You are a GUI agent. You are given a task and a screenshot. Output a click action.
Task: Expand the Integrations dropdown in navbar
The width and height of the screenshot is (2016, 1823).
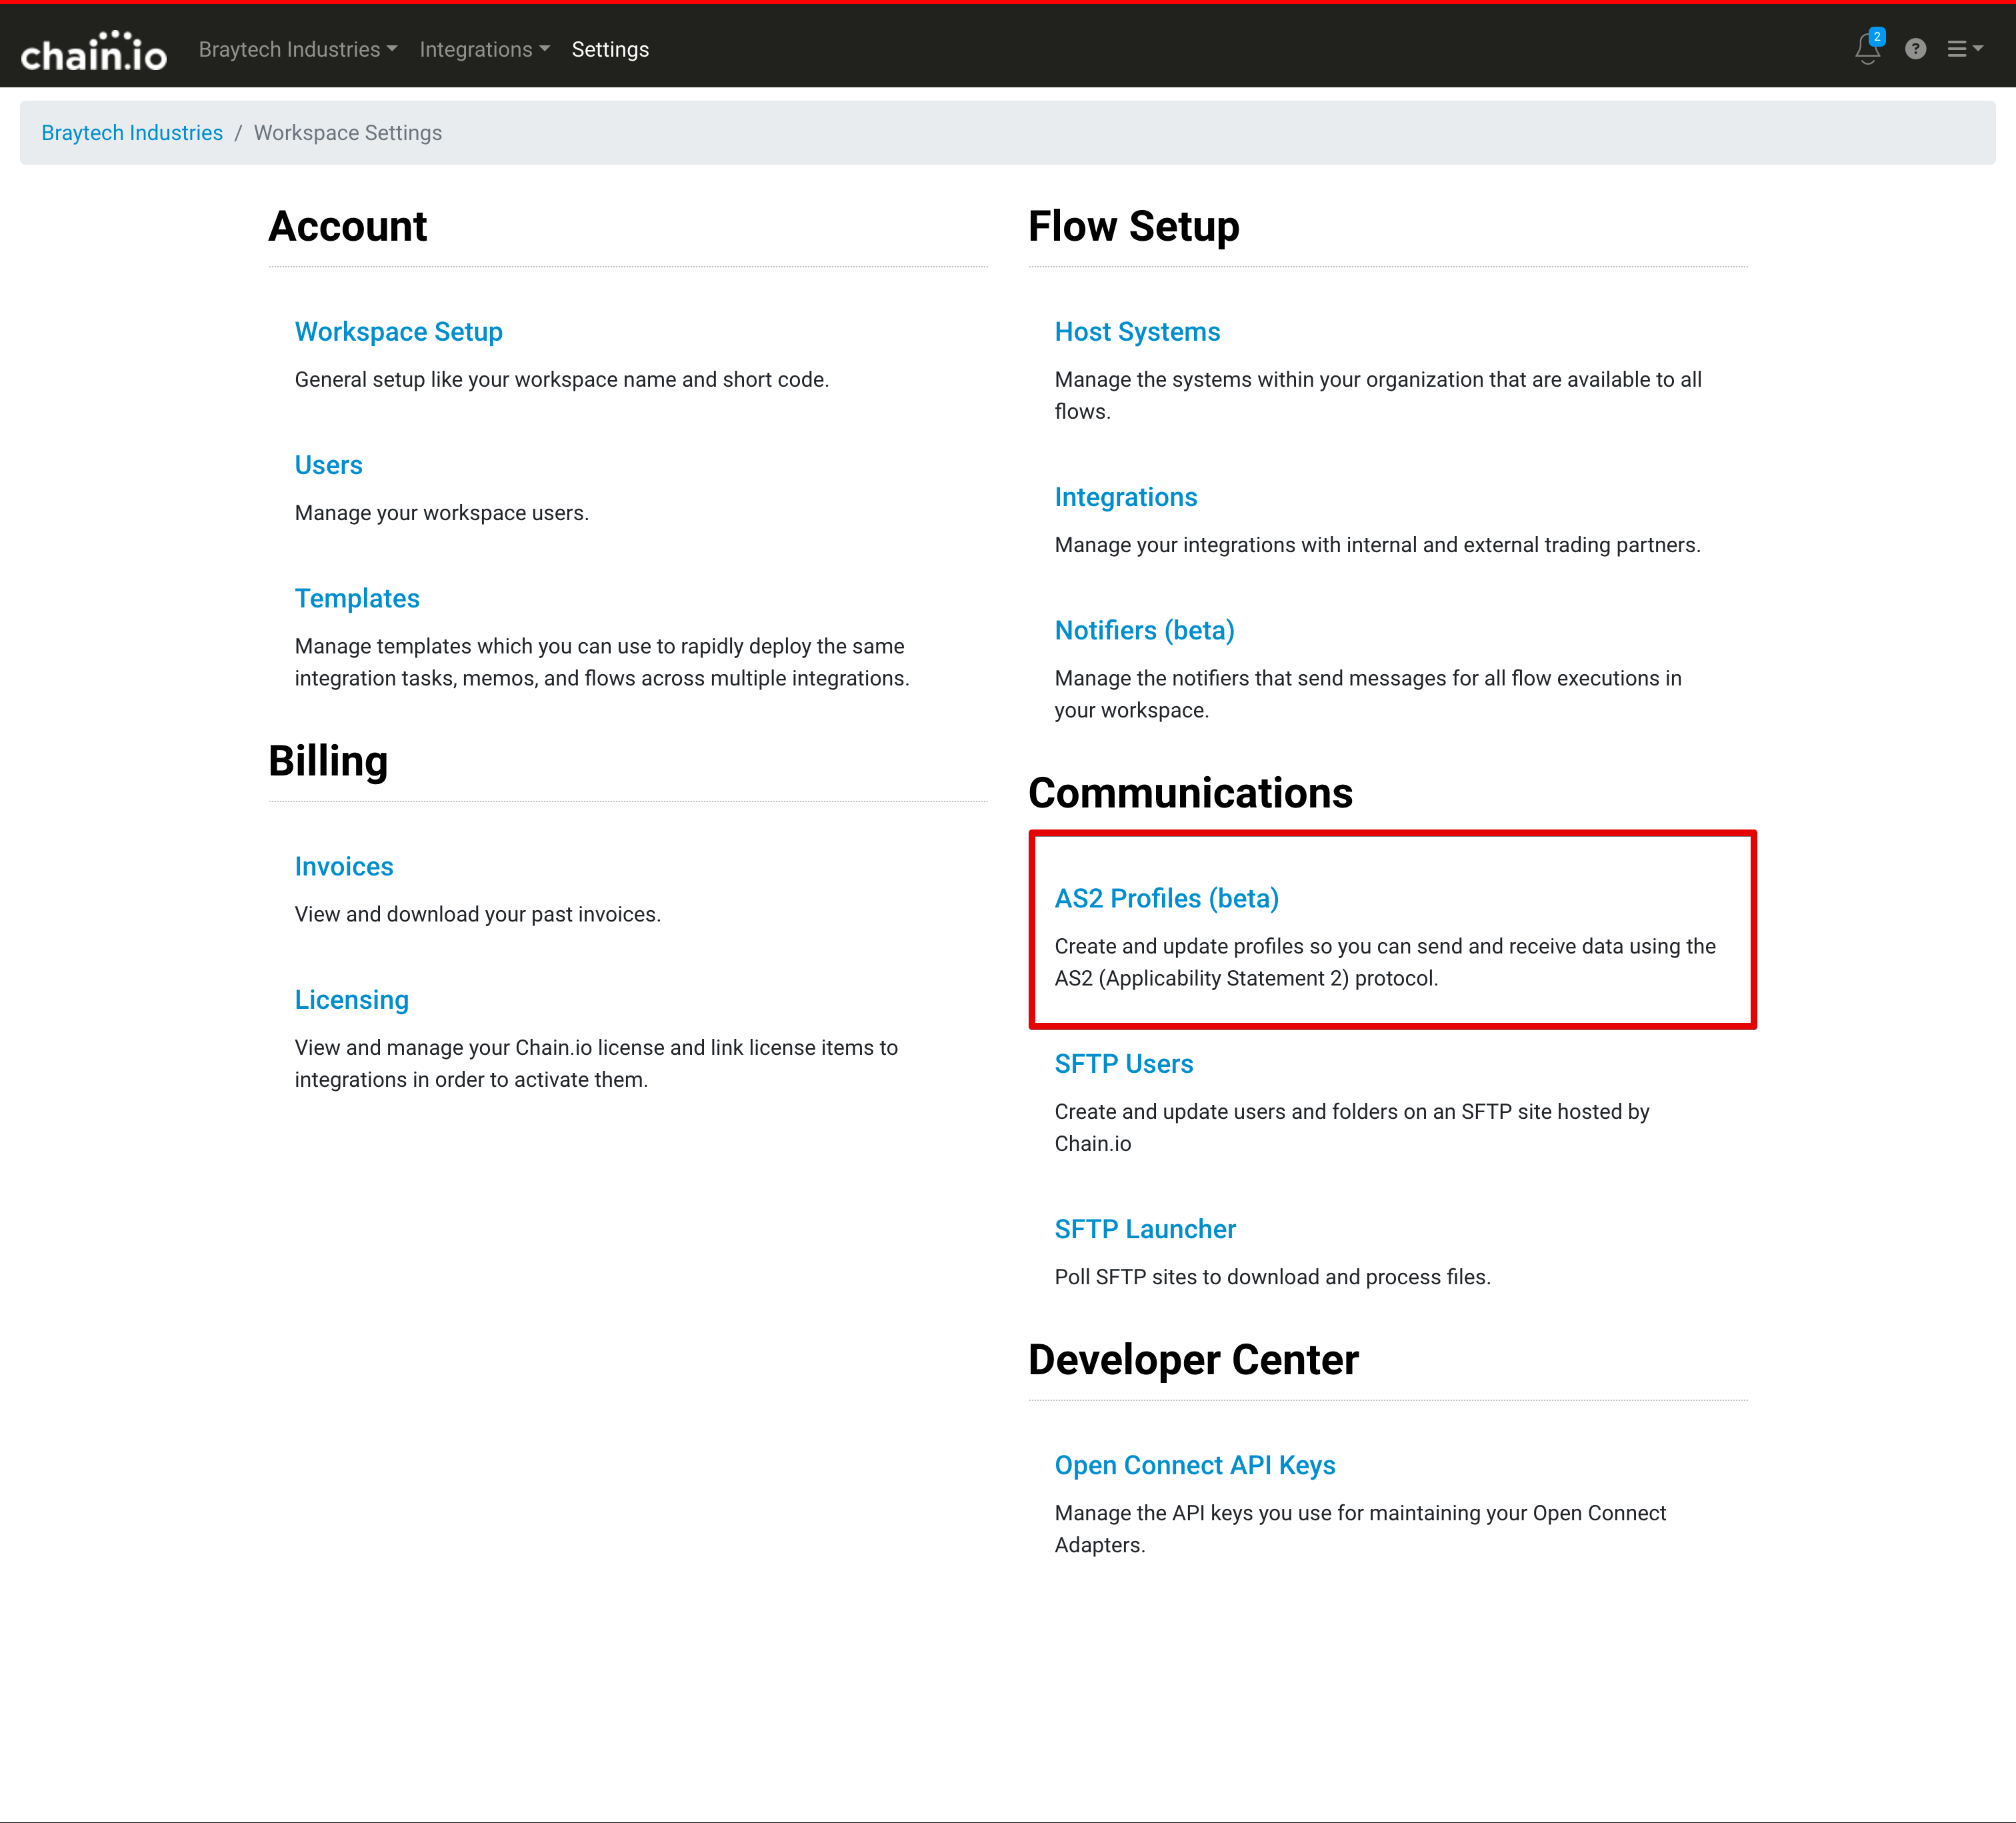pyautogui.click(x=484, y=49)
